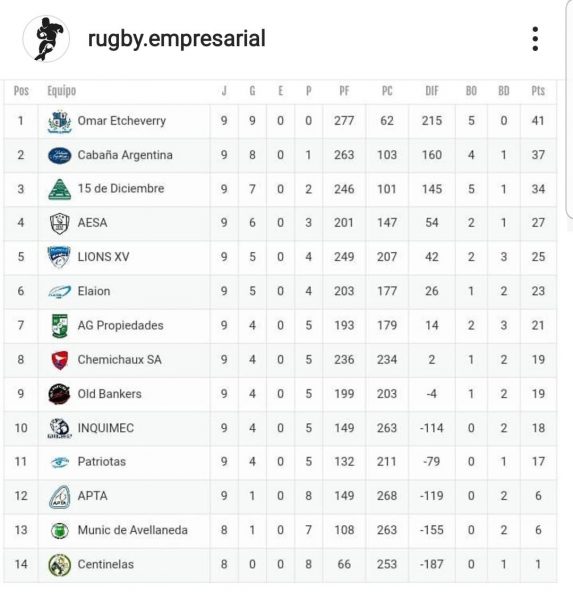Viewport: 573px width, 600px height.
Task: Click the AESA shield crest
Action: coord(59,223)
